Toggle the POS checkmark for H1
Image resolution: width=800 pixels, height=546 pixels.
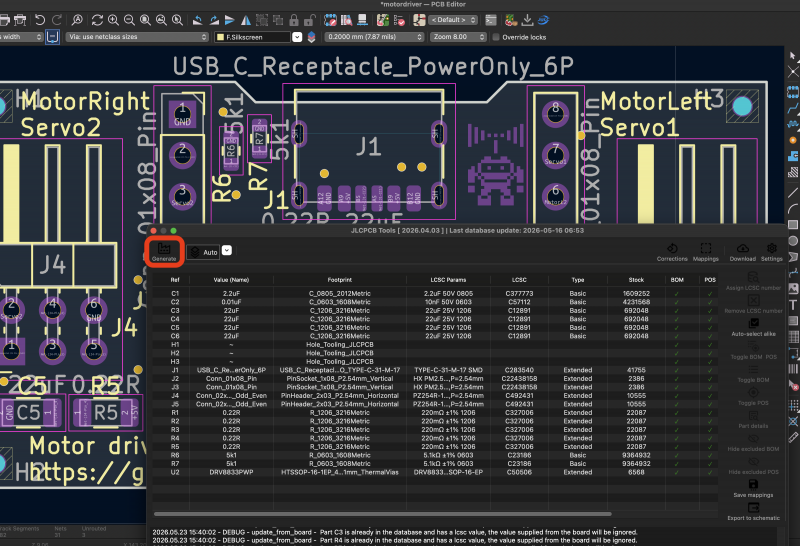click(709, 344)
